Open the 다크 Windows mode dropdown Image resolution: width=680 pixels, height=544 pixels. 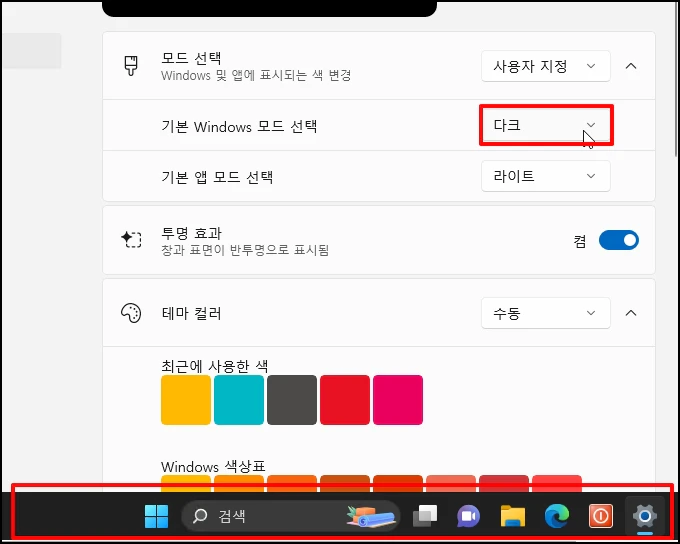click(x=546, y=125)
